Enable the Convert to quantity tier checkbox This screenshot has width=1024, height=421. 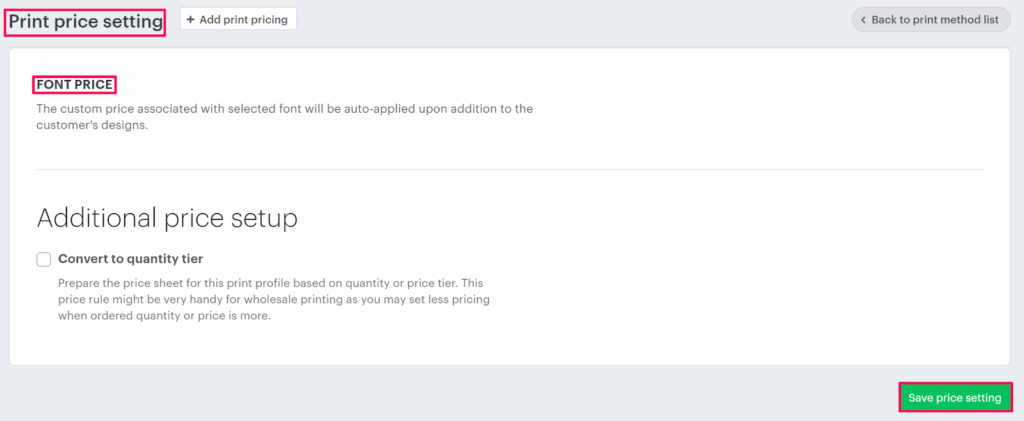(44, 259)
